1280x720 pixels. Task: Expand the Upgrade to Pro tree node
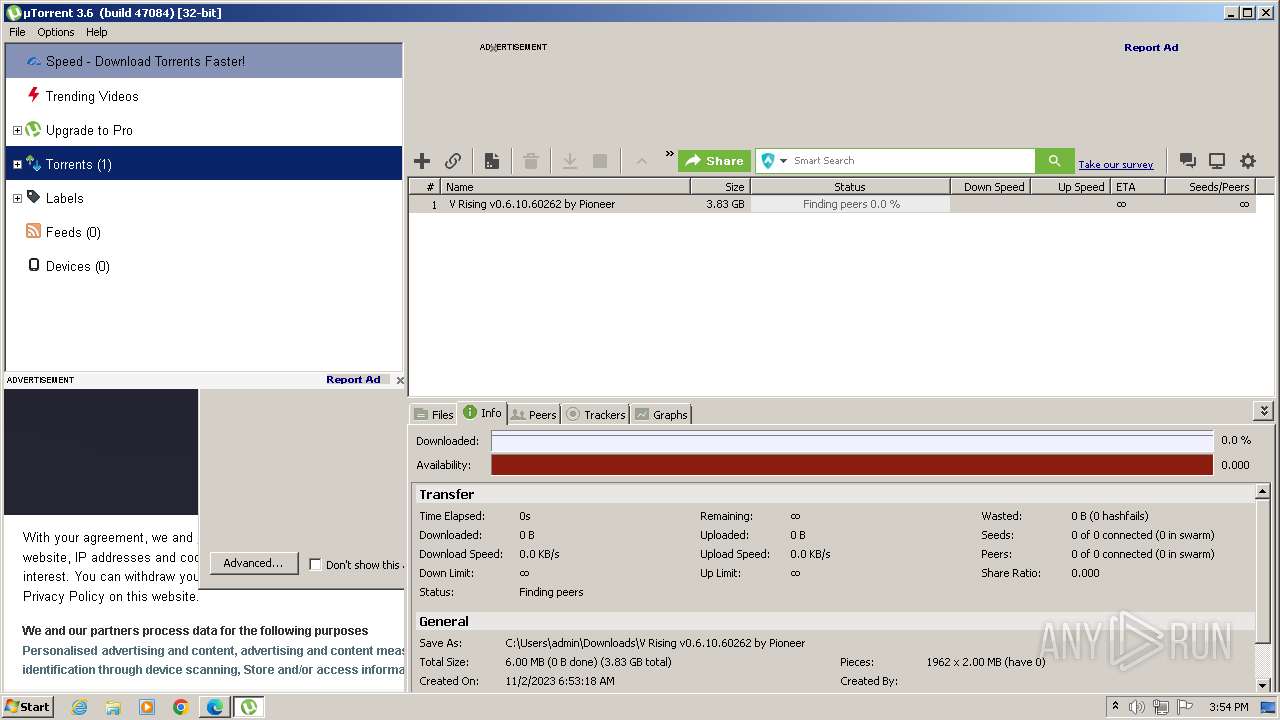pos(17,130)
